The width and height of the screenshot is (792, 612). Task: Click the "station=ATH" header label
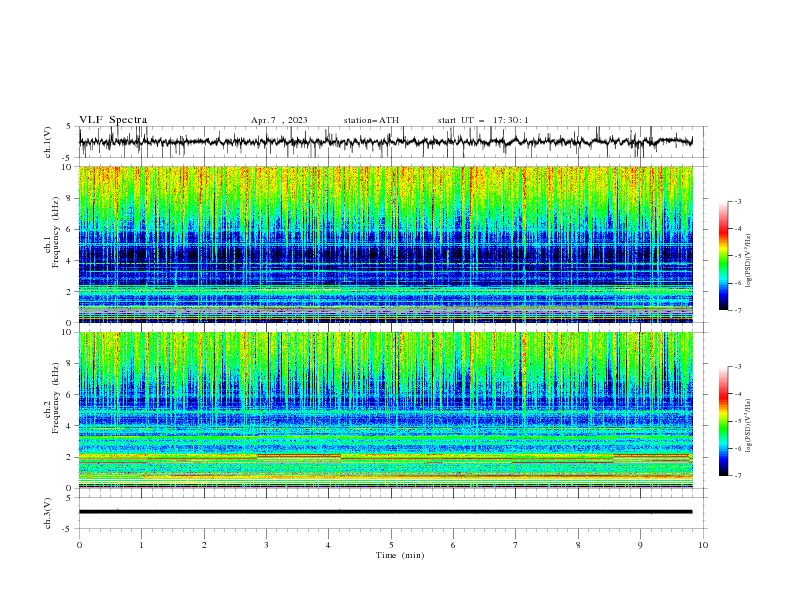tap(371, 120)
